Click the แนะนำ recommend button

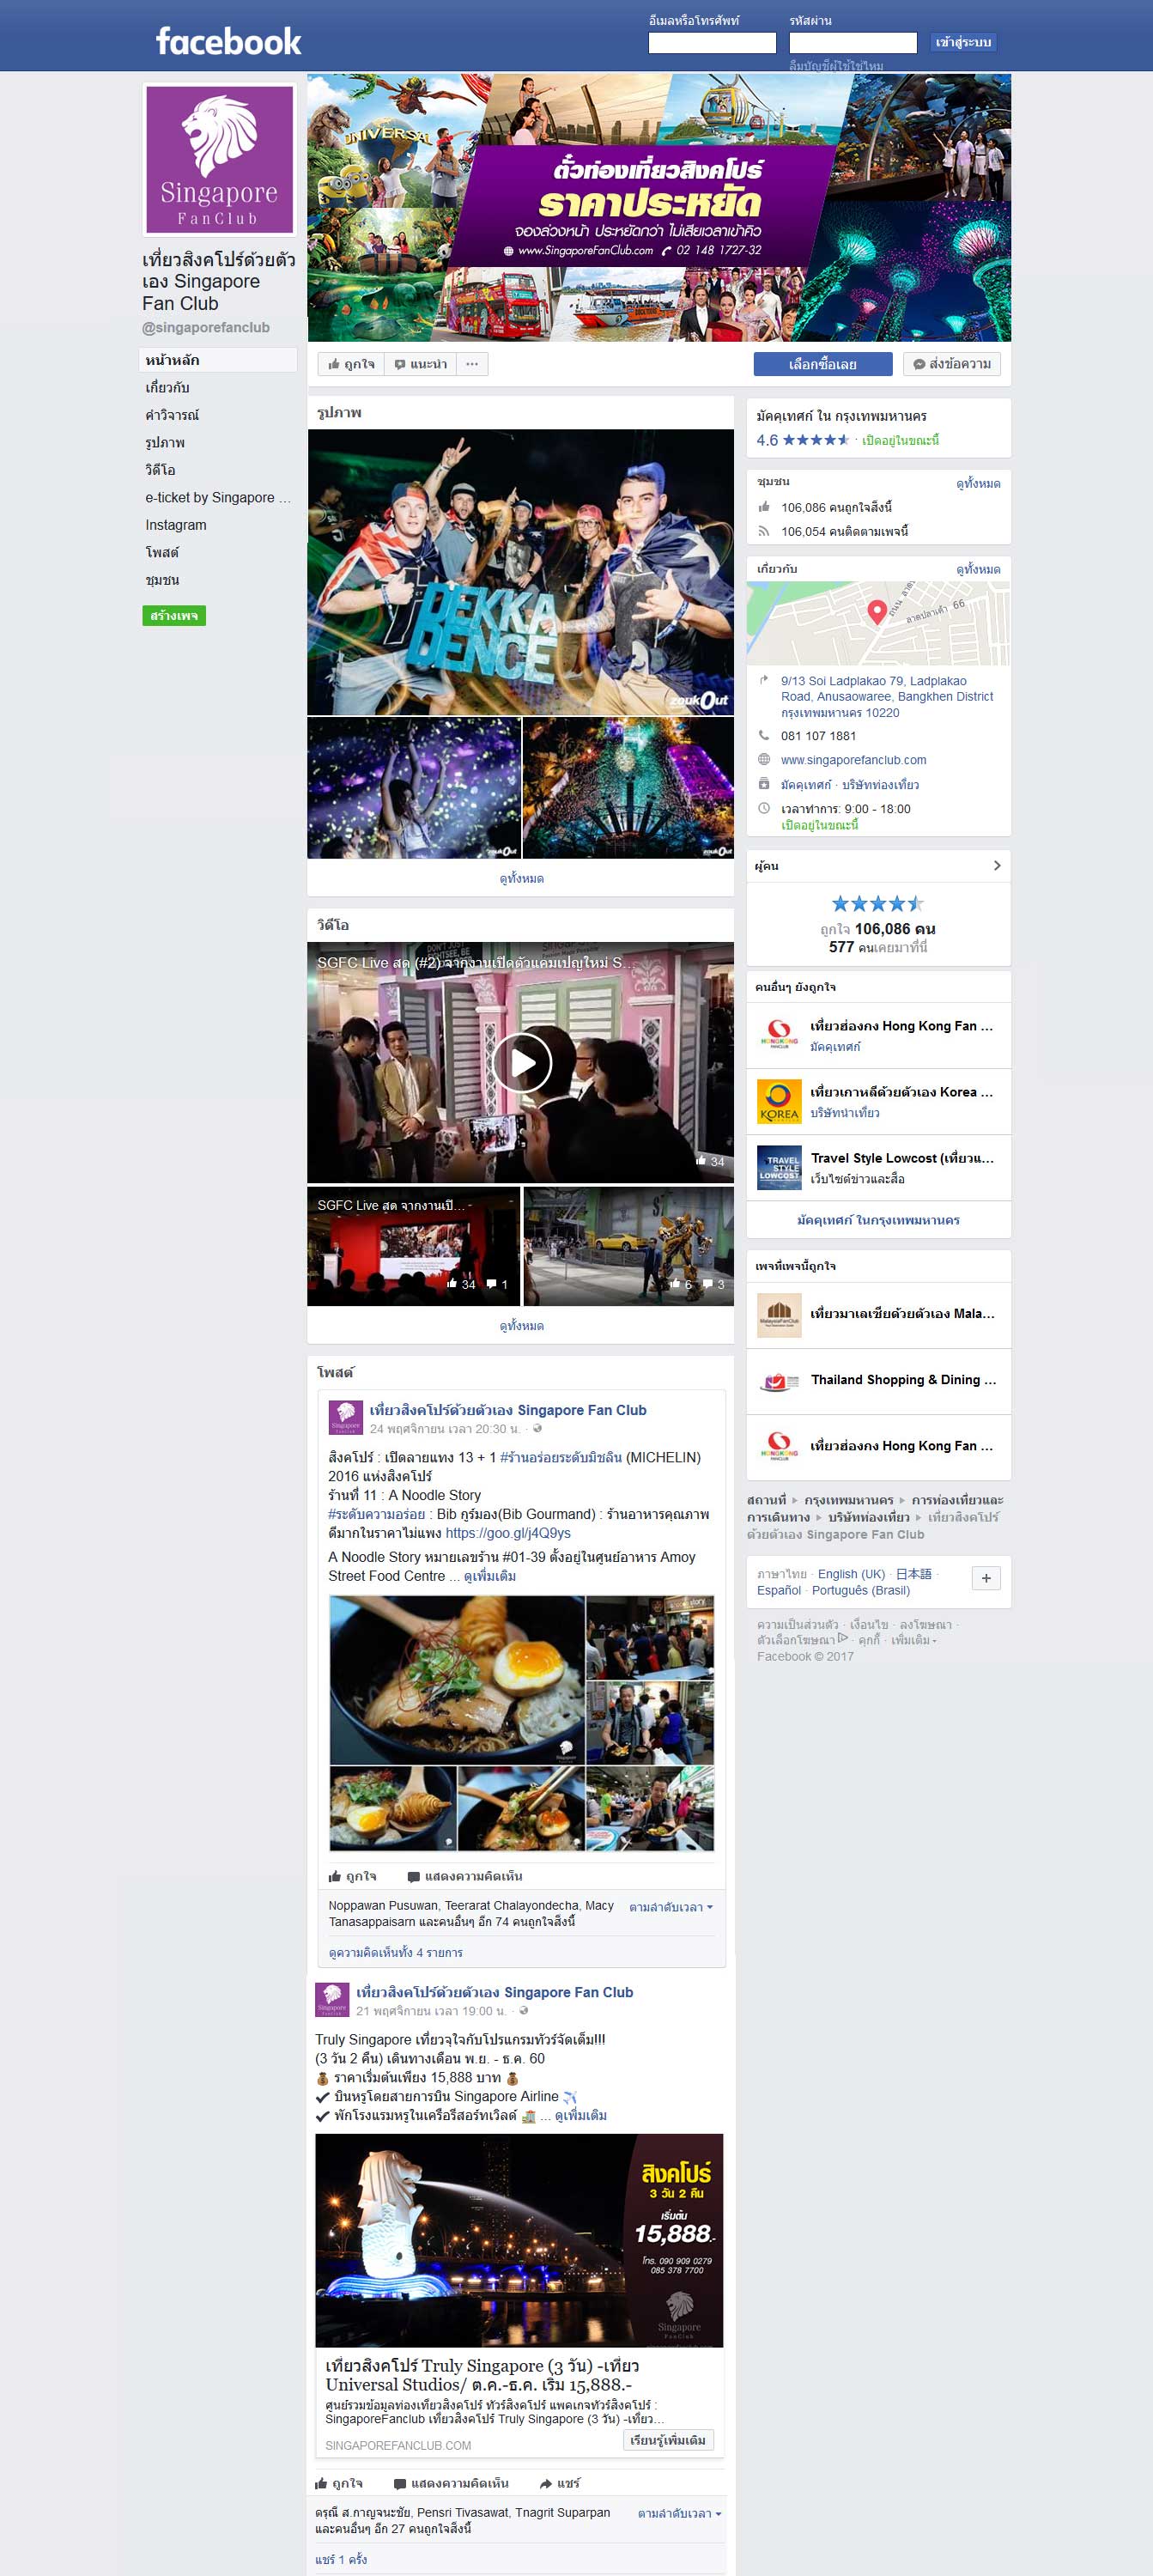(x=421, y=364)
